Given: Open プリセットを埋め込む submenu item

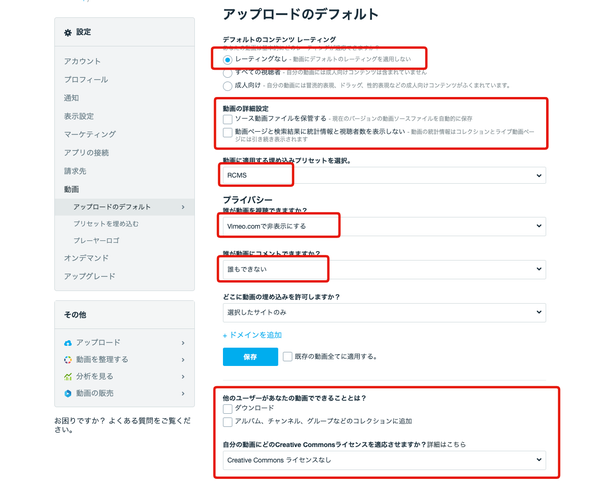Looking at the screenshot, I should coord(106,224).
